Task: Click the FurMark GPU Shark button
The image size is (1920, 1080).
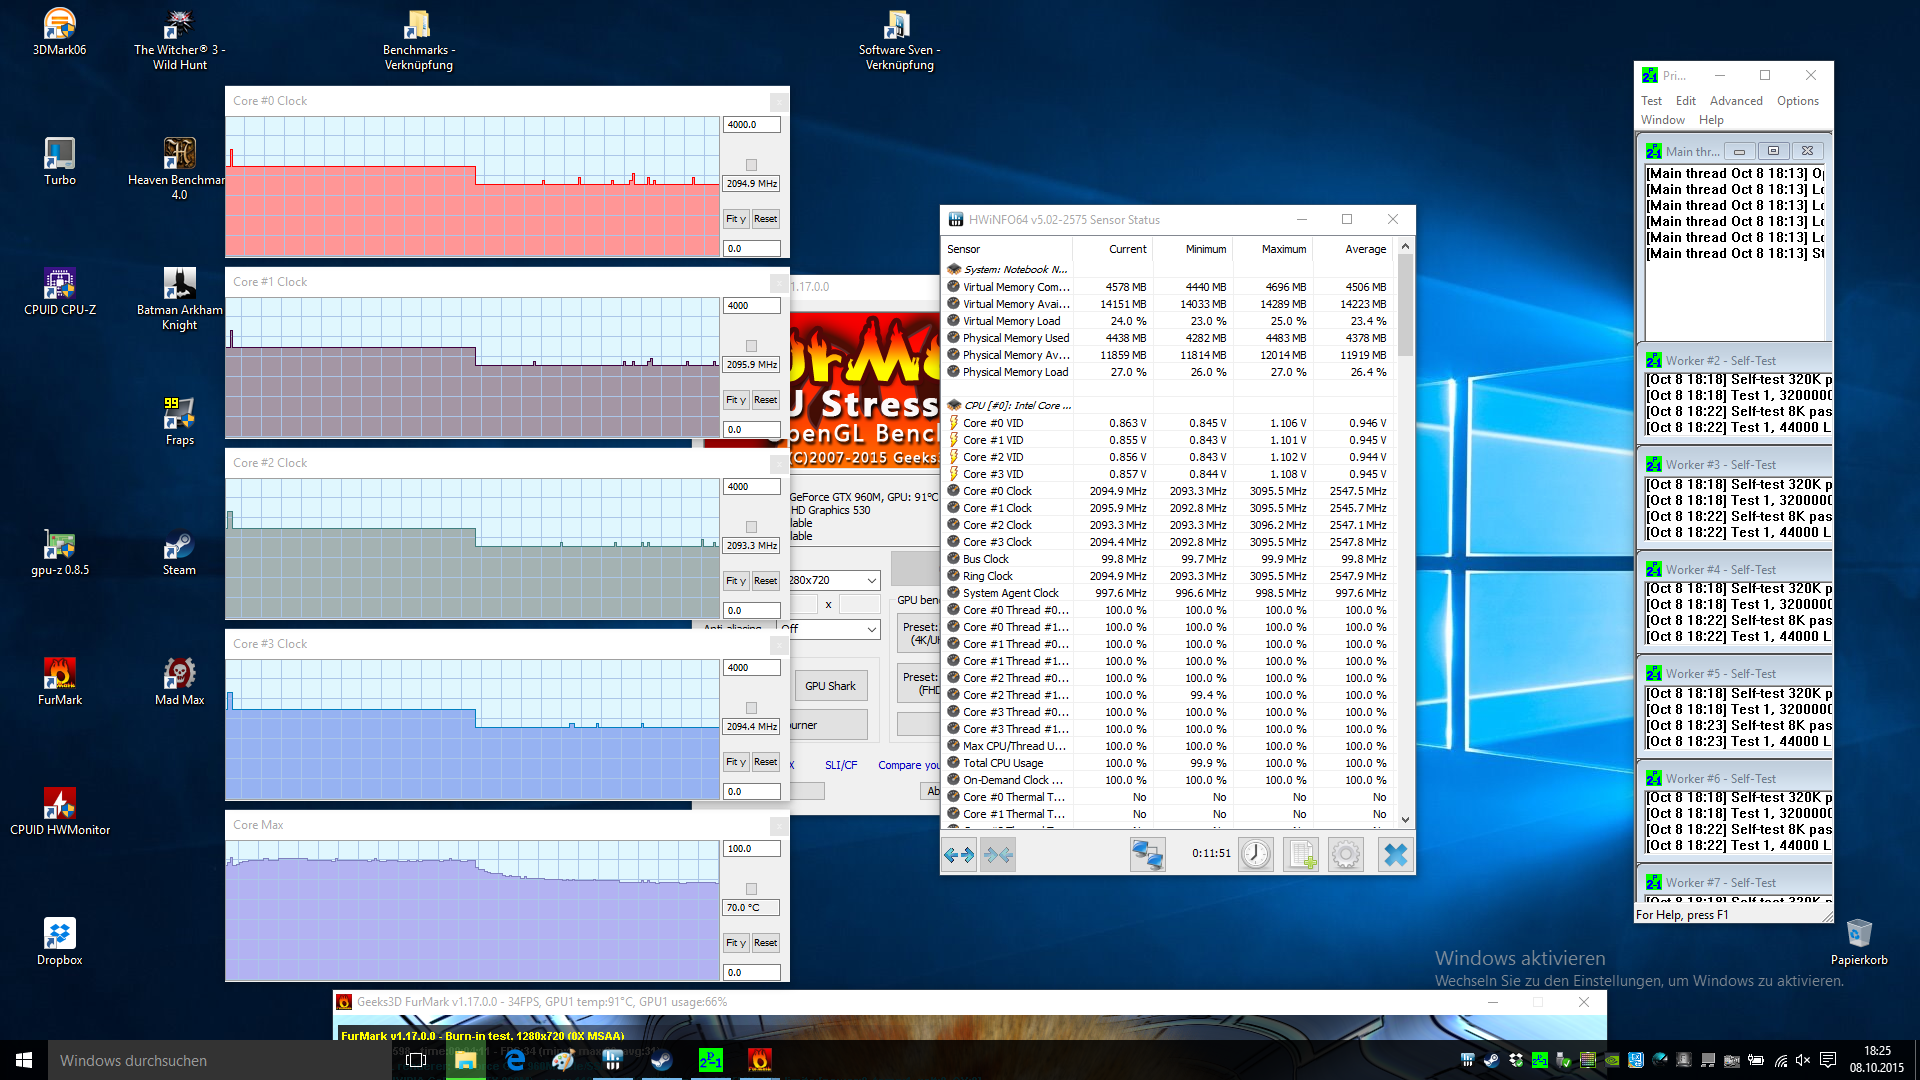Action: click(830, 686)
